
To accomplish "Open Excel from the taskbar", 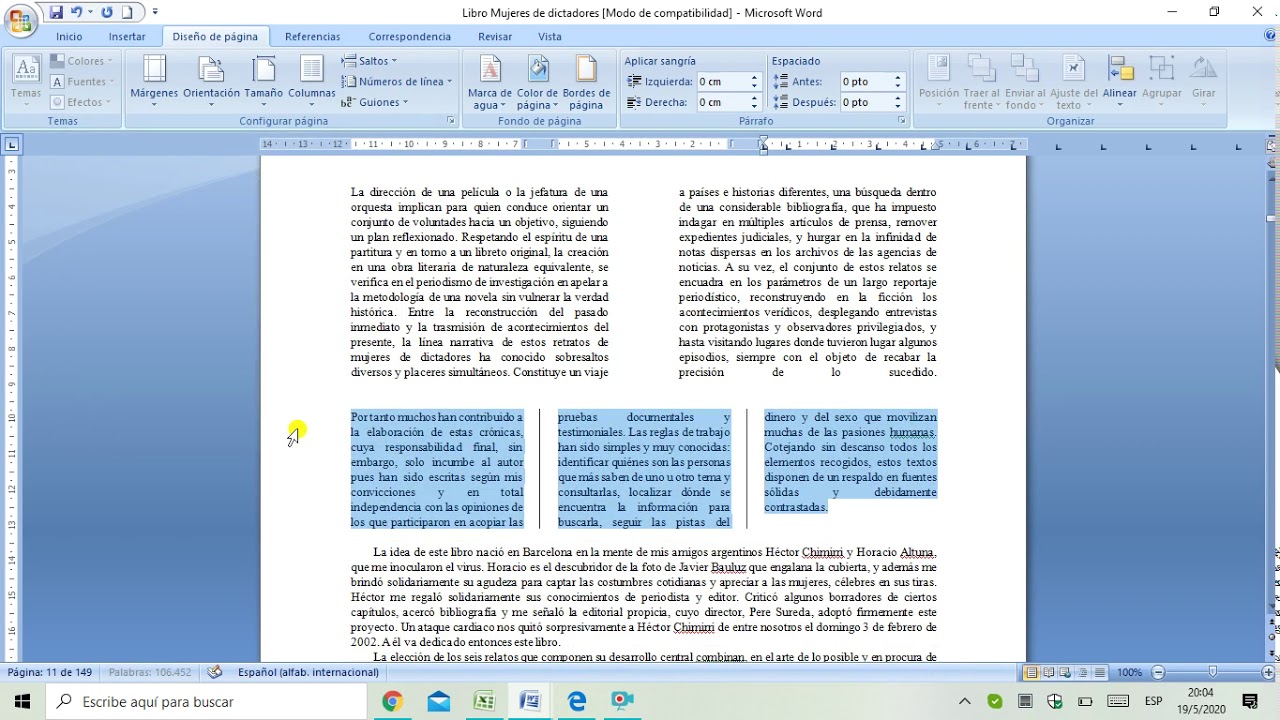I will [x=484, y=702].
